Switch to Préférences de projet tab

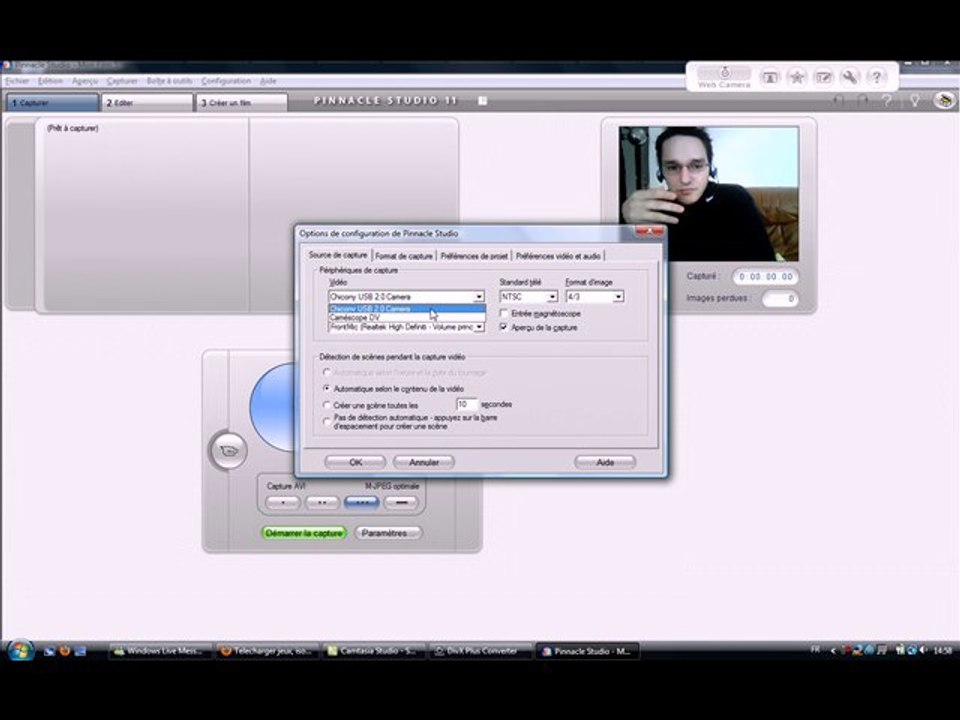(x=474, y=256)
